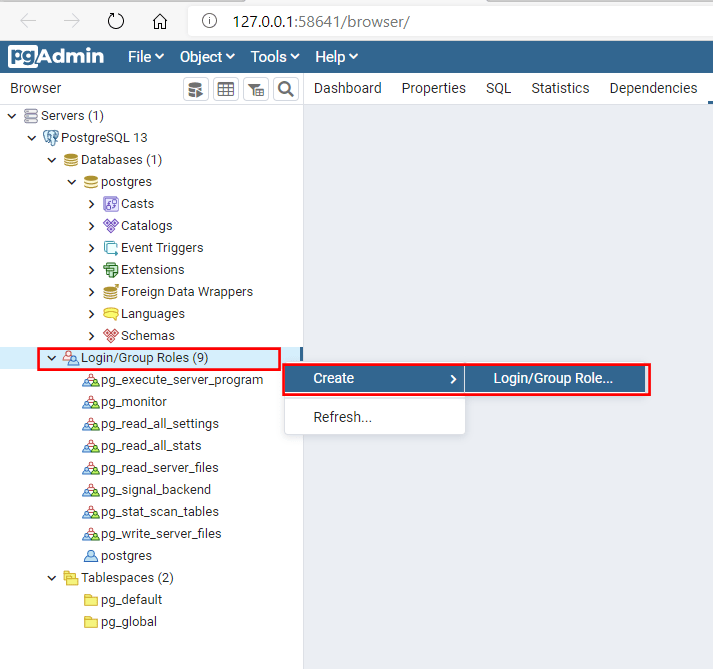This screenshot has height=669, width=713.
Task: Click the Query Tool toolbar icon
Action: tap(196, 89)
